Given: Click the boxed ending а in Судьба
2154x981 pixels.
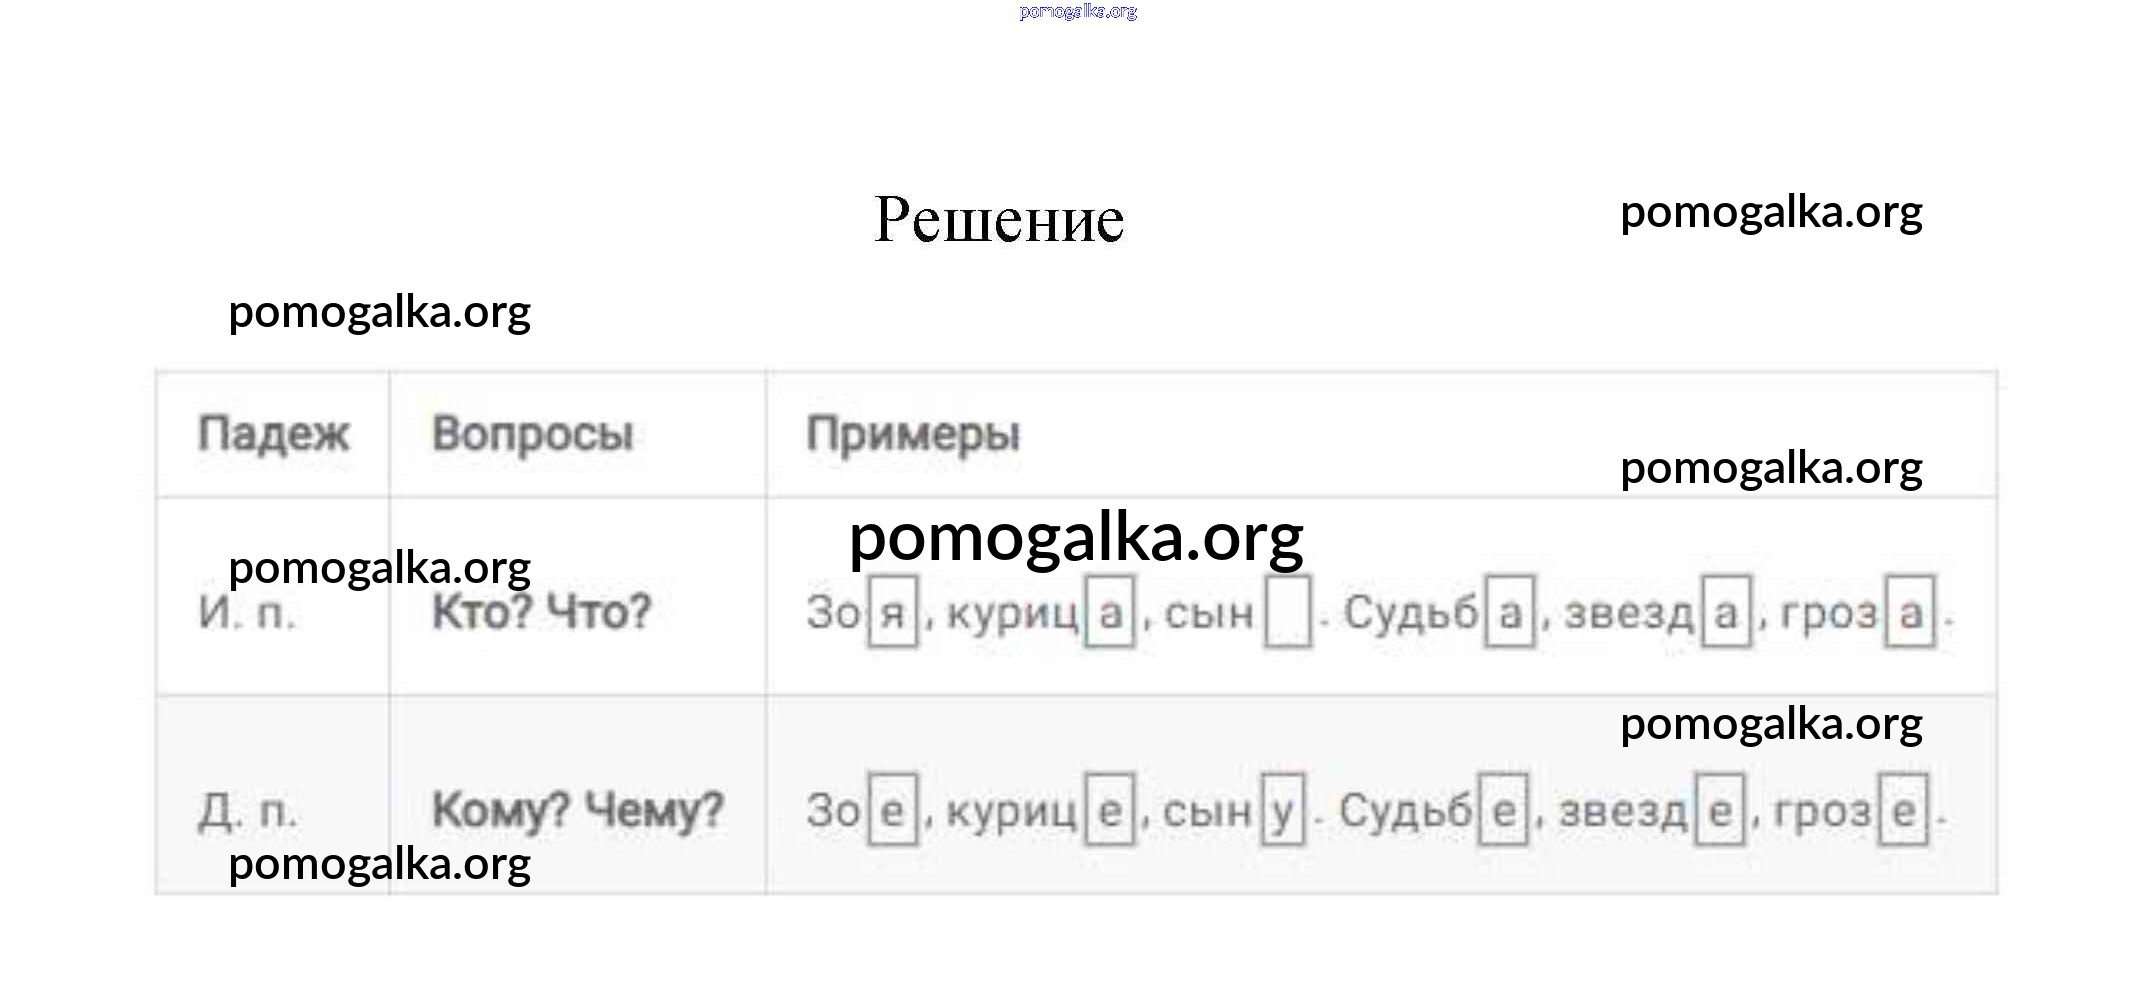Looking at the screenshot, I should [x=1509, y=612].
